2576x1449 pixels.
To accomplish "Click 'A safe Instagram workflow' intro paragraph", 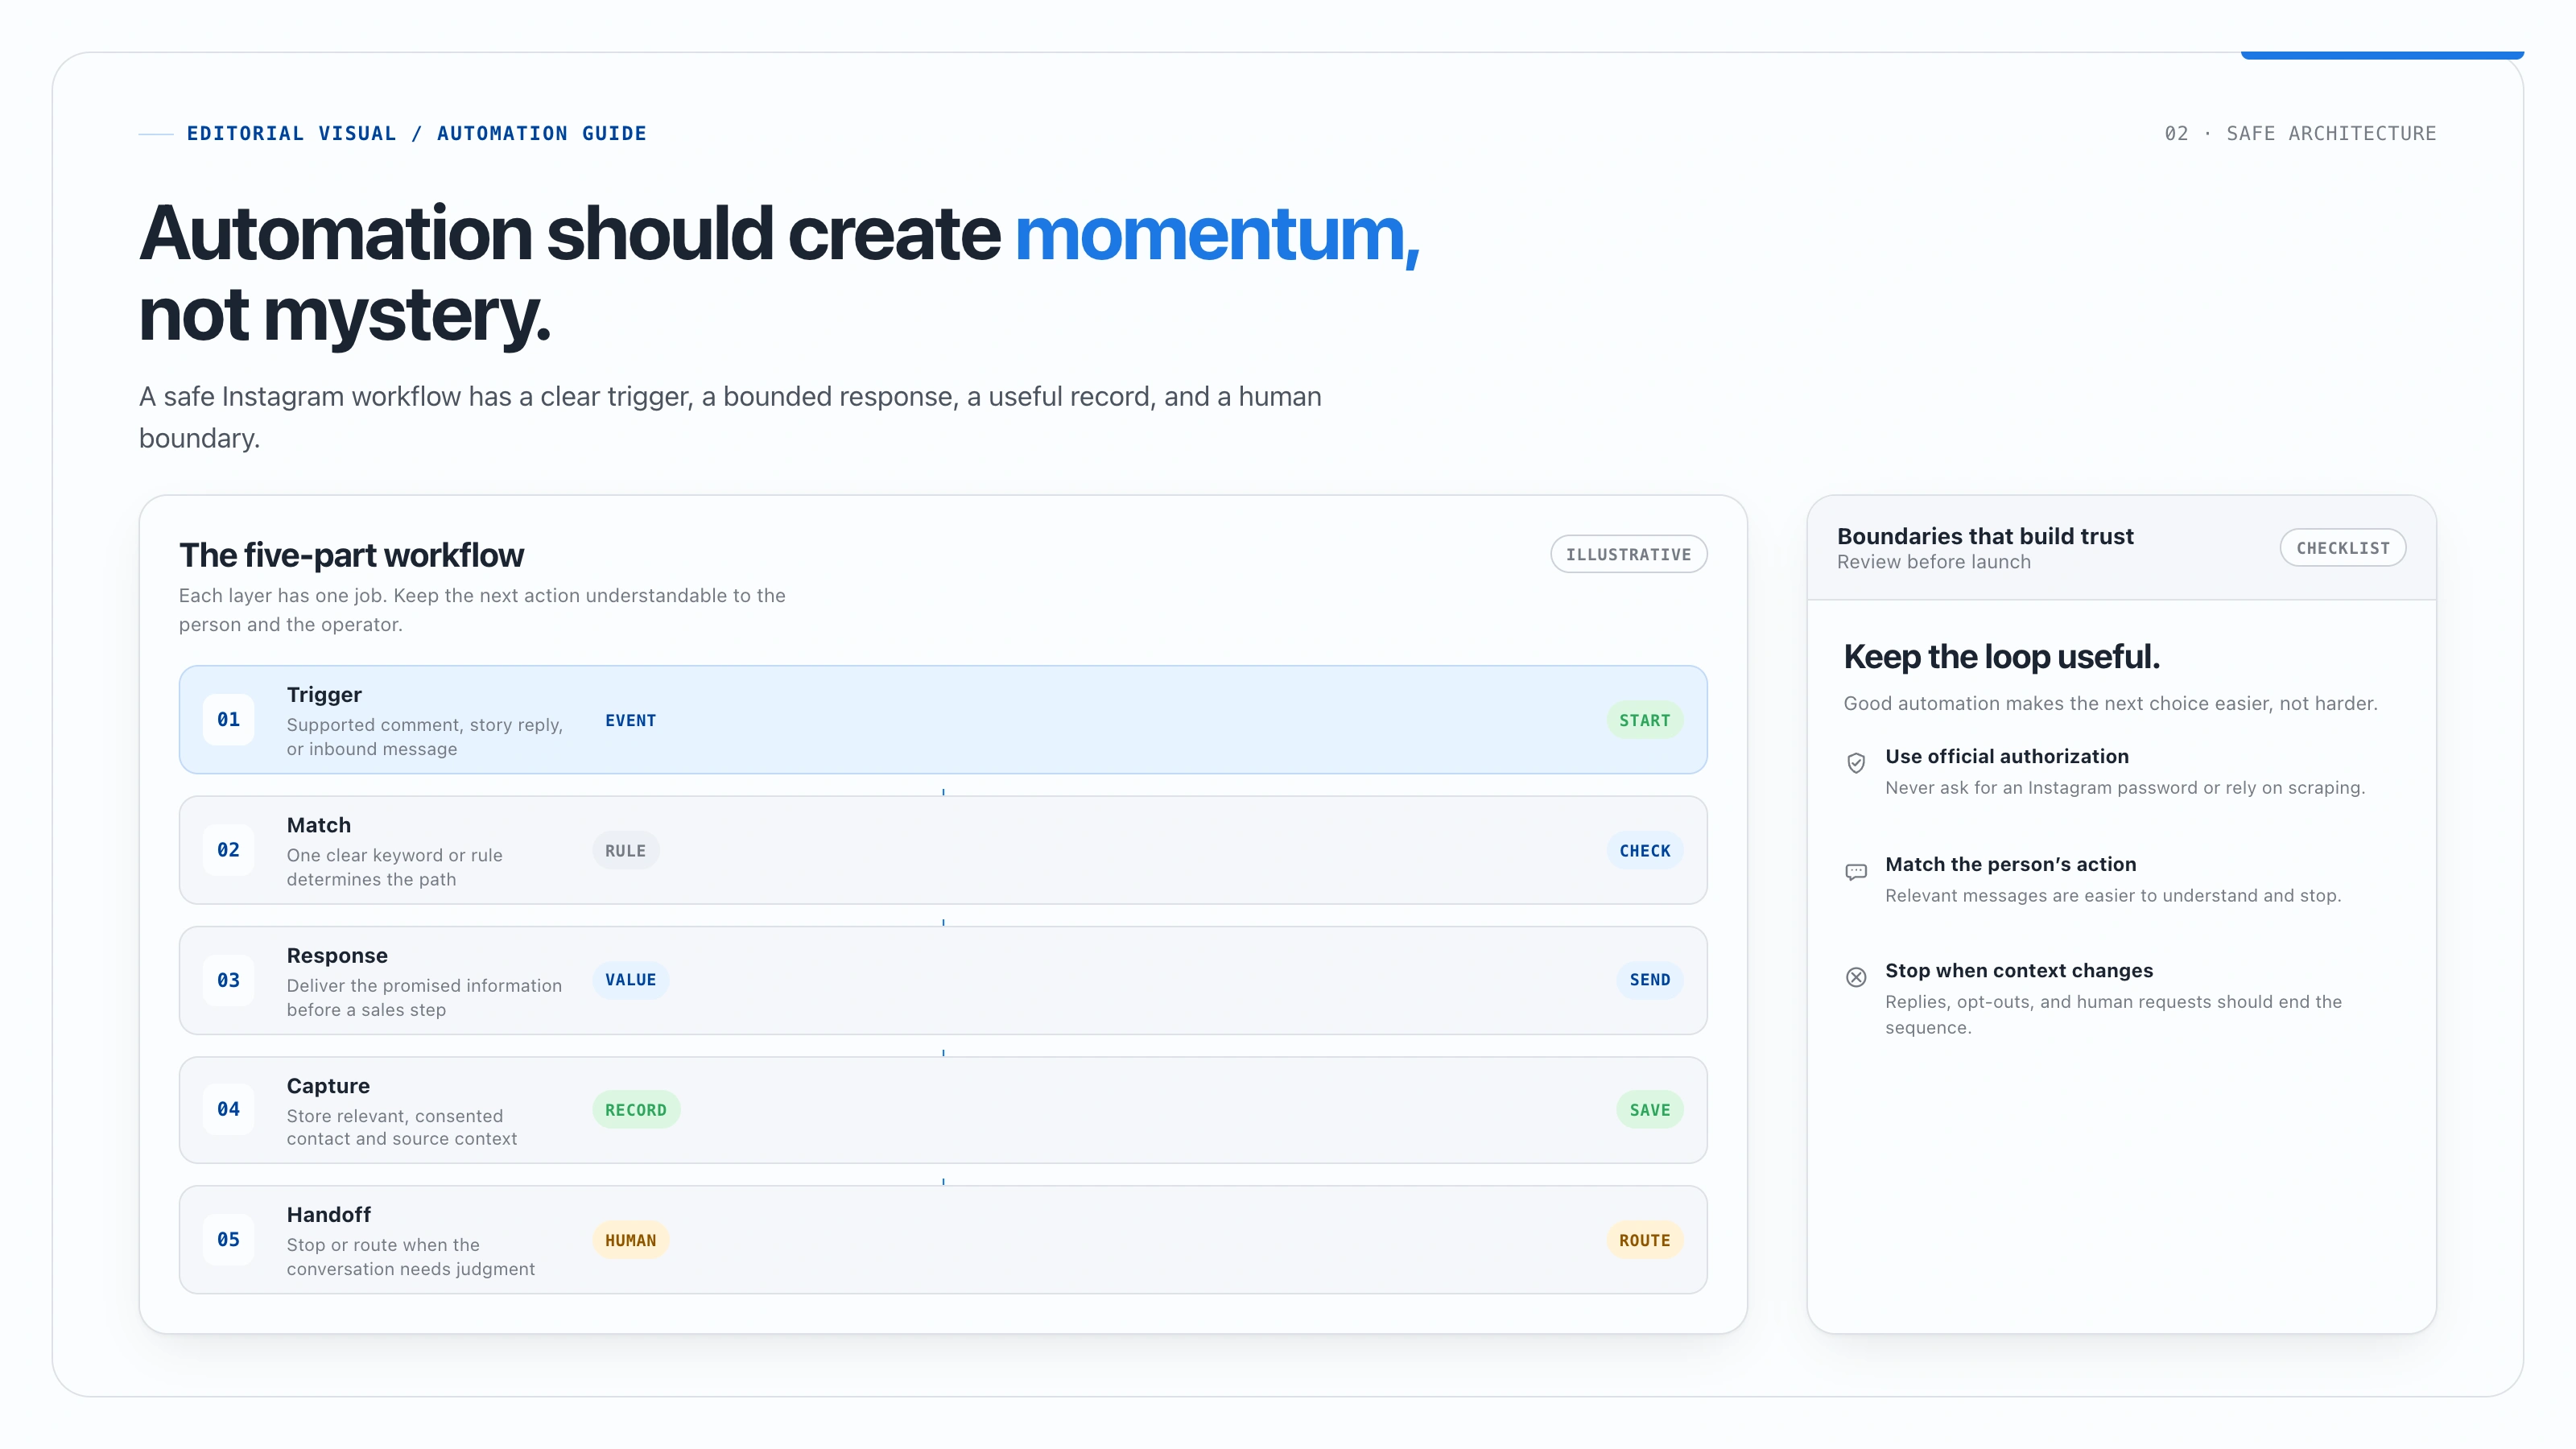I will point(730,417).
